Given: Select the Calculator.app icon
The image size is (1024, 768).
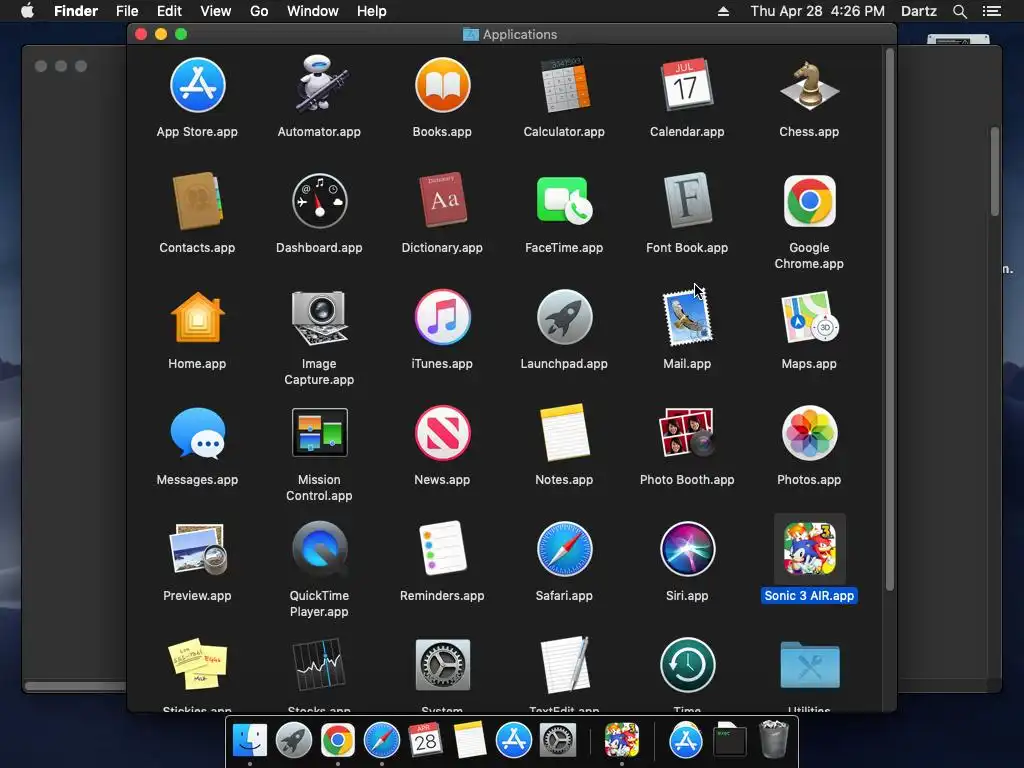Looking at the screenshot, I should coord(564,86).
